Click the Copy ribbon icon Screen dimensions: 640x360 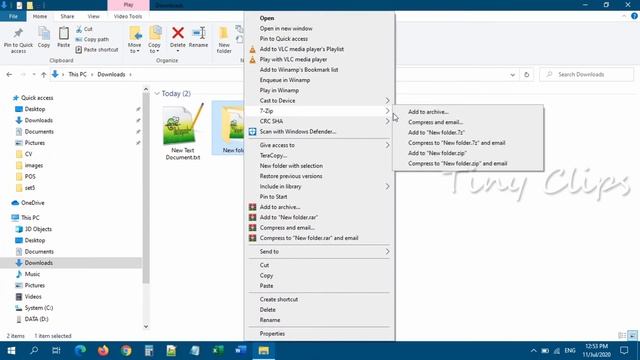[x=44, y=37]
